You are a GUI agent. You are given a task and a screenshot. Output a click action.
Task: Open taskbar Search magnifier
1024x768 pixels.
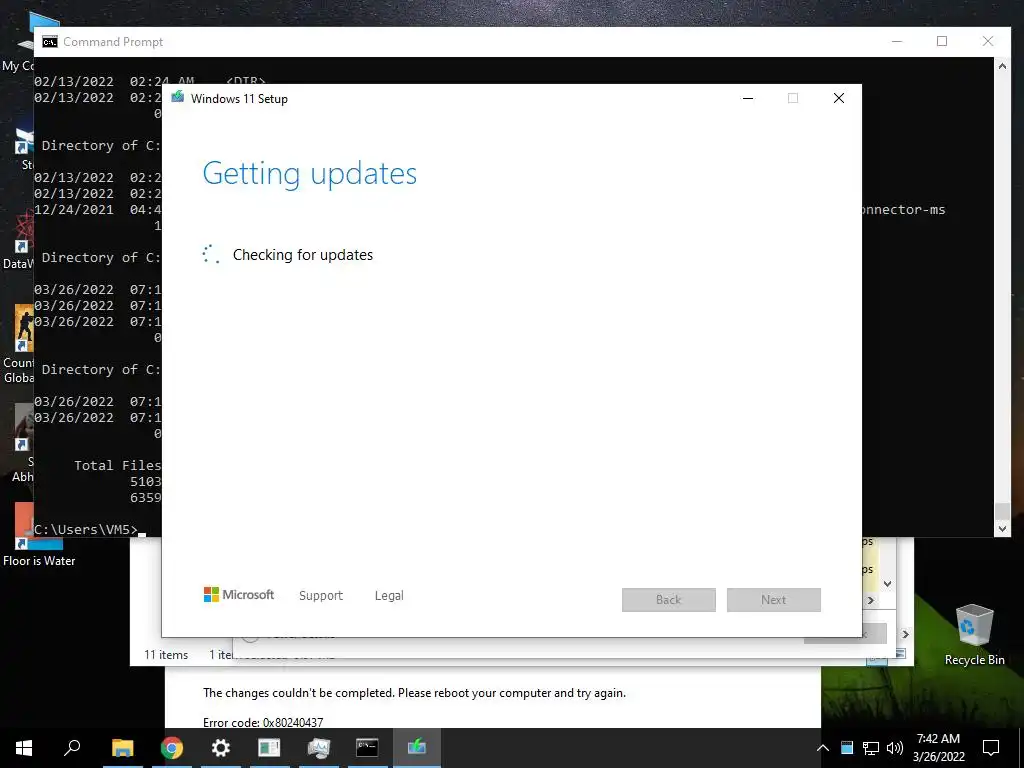tap(72, 748)
